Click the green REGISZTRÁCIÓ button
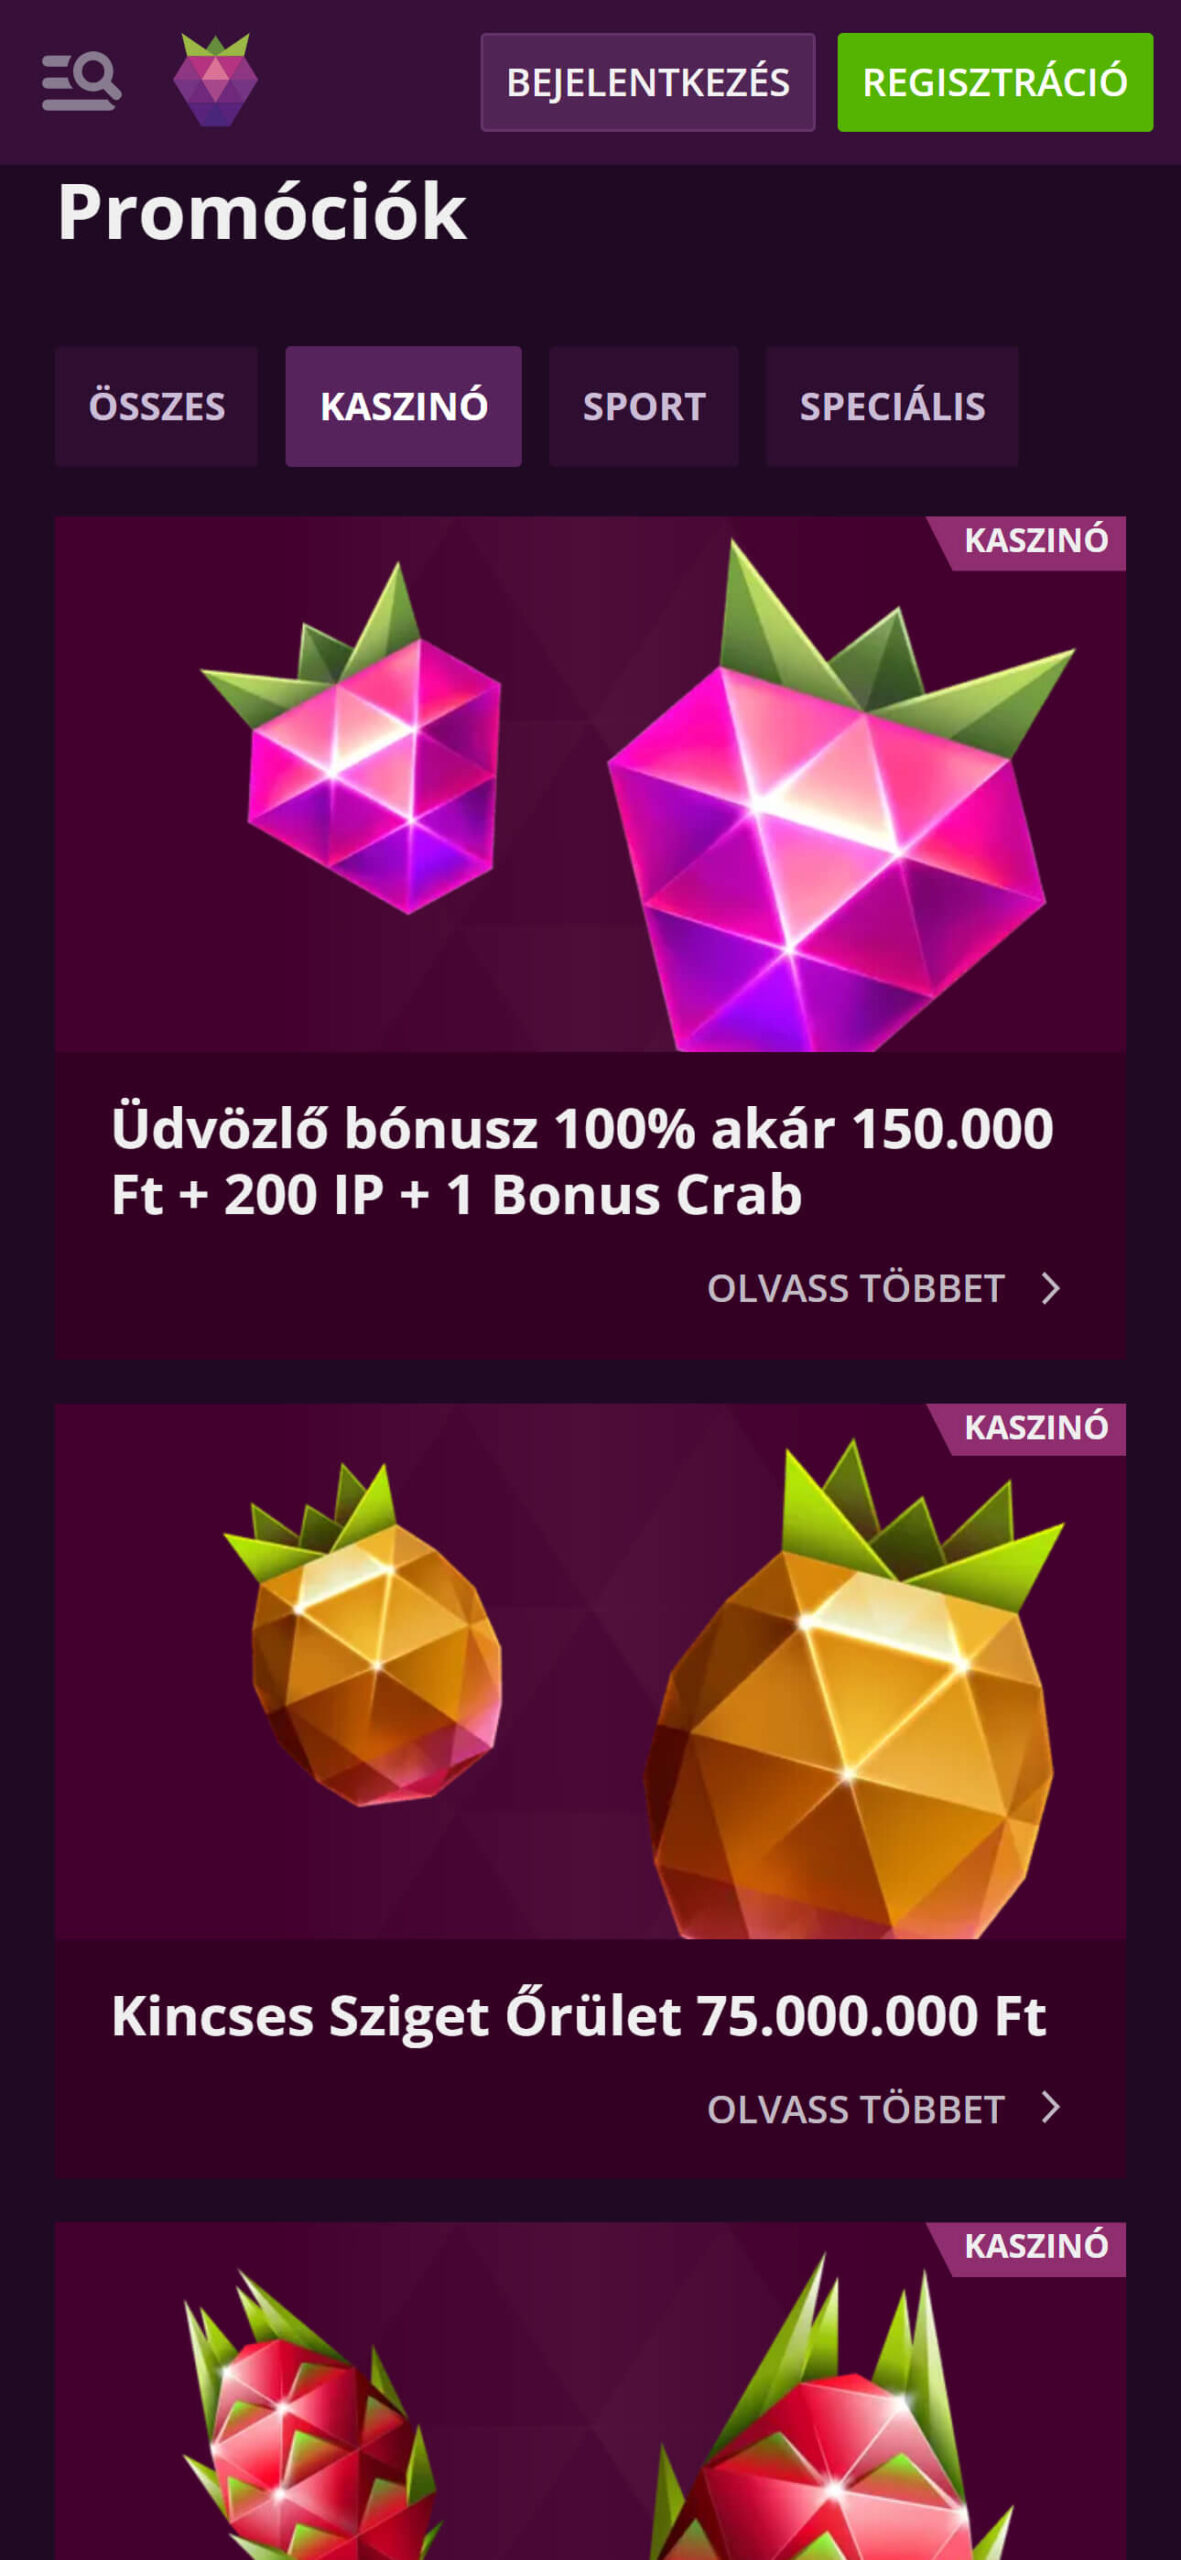The width and height of the screenshot is (1181, 2560). coord(995,82)
